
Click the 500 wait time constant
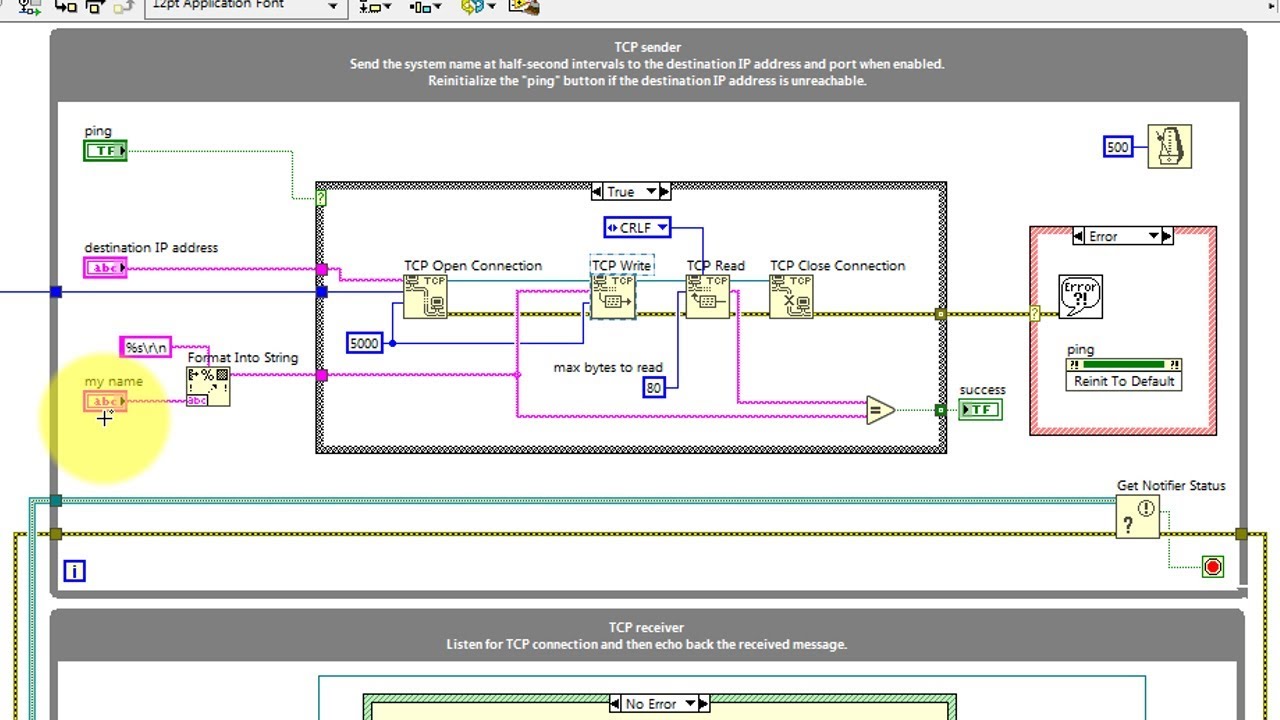pos(1117,147)
